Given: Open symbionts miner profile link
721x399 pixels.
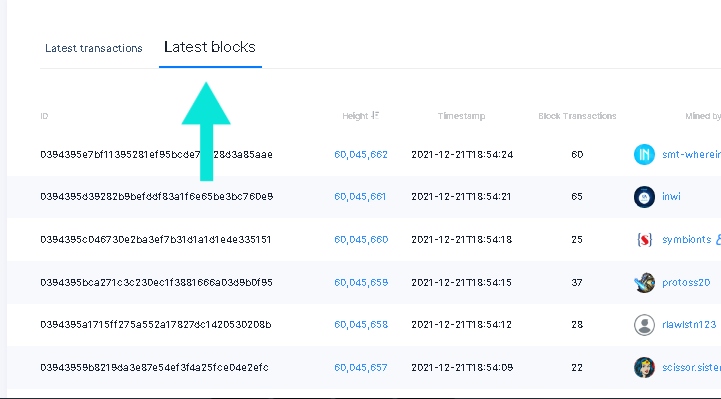Looking at the screenshot, I should 687,239.
